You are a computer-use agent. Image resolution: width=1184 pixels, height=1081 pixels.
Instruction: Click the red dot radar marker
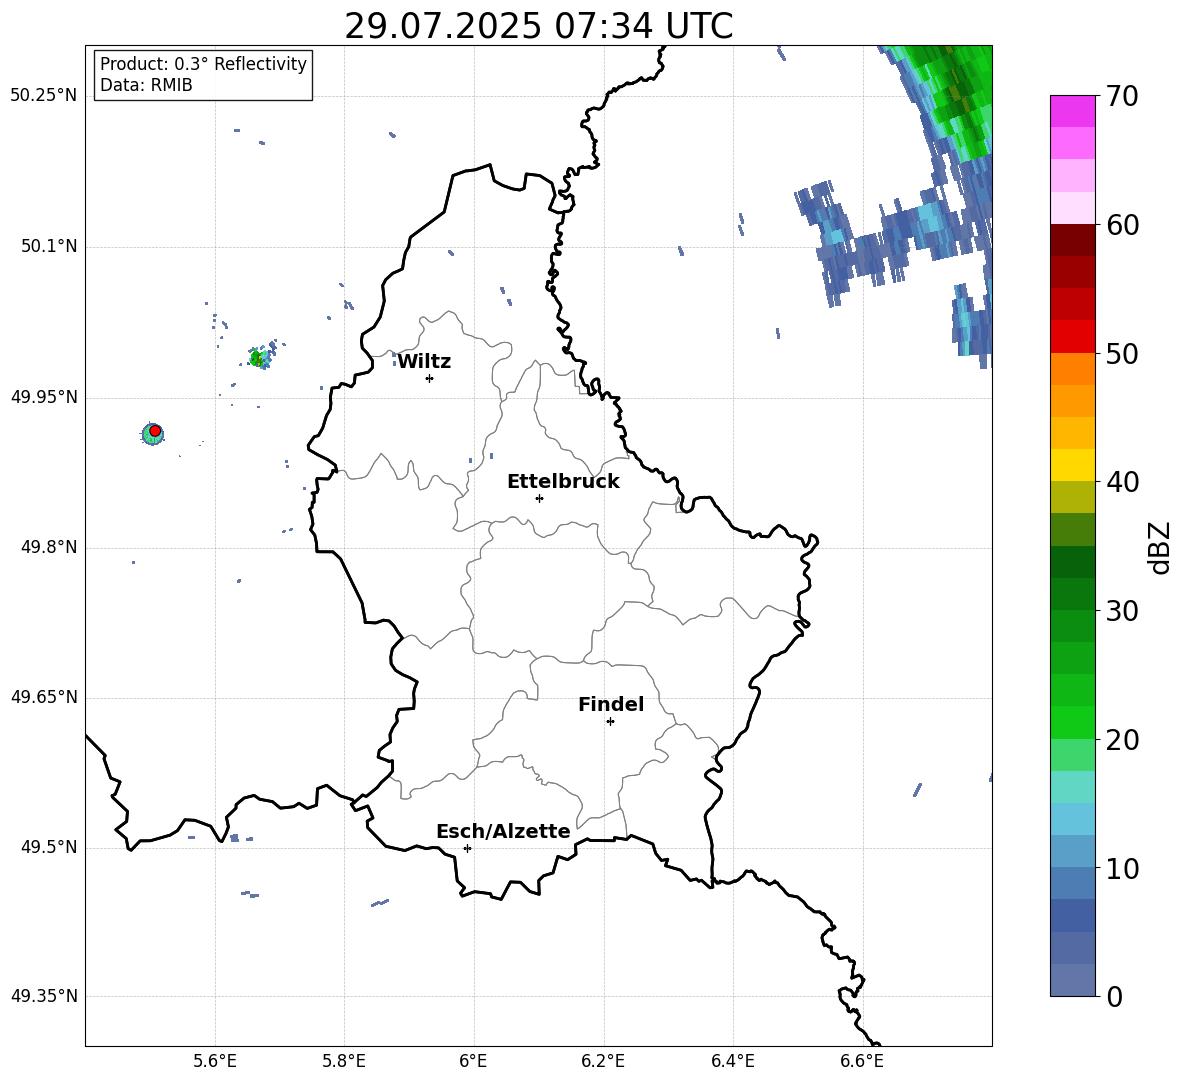tap(155, 431)
